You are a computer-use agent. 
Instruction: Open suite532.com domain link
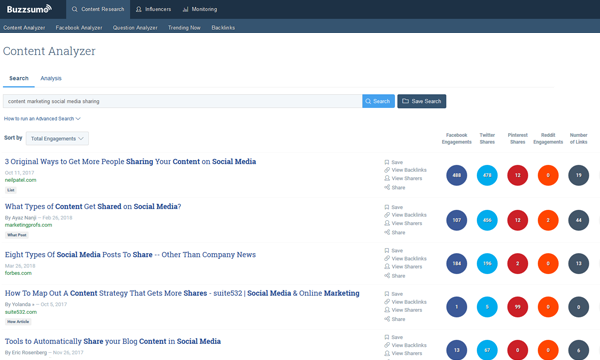point(21,312)
